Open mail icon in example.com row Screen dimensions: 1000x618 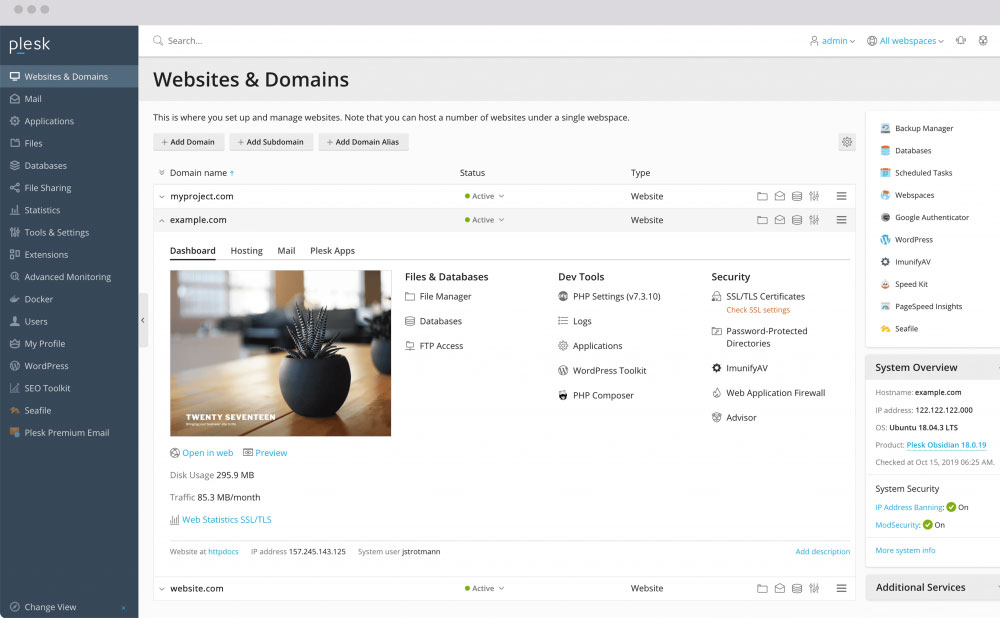coord(779,220)
